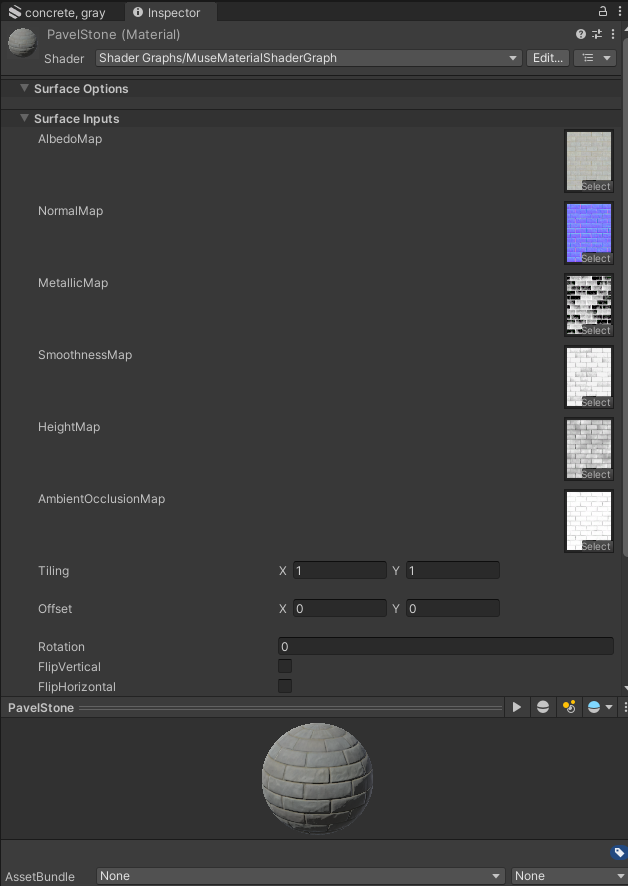Open the preview panel three-dot menu
Screen dimensions: 628x886
pos(625,707)
